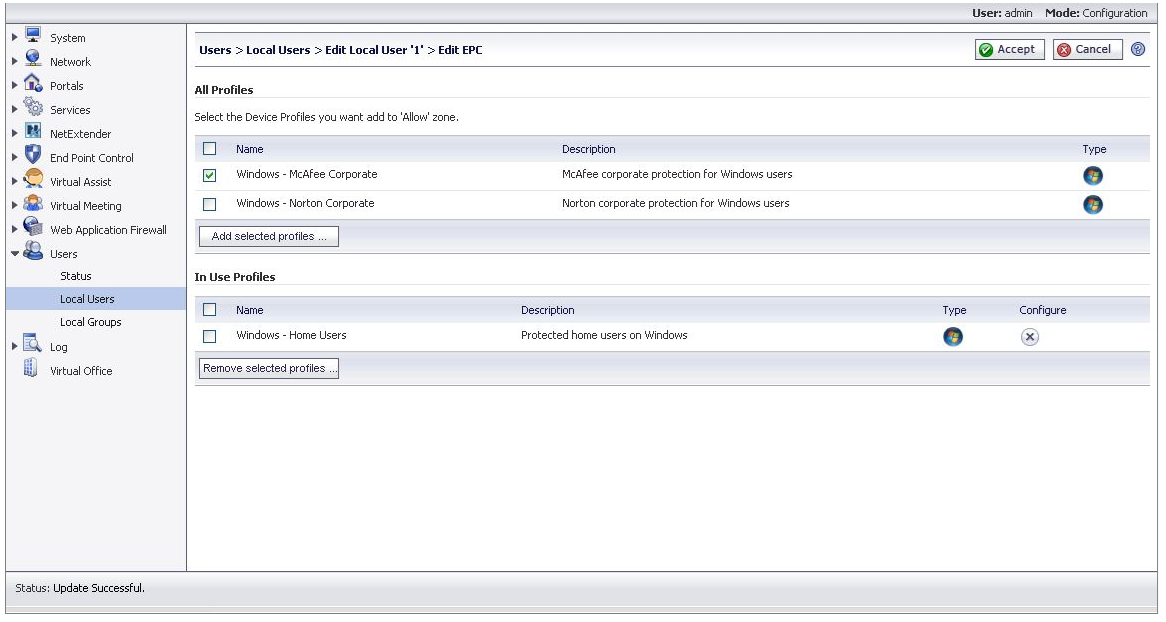Click the Cancel button
The height and width of the screenshot is (622, 1166).
click(1087, 49)
